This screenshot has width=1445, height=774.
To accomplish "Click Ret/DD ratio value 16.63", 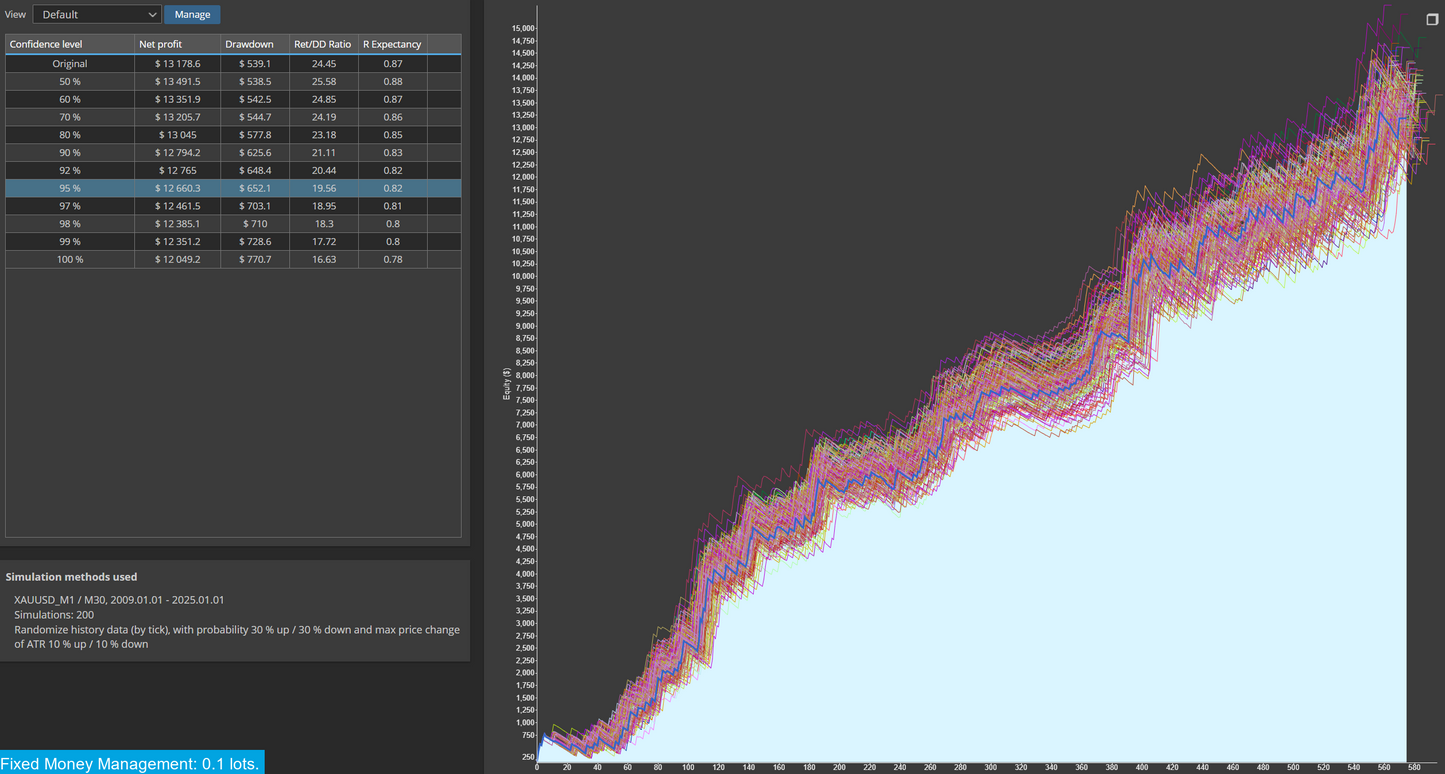I will point(323,259).
